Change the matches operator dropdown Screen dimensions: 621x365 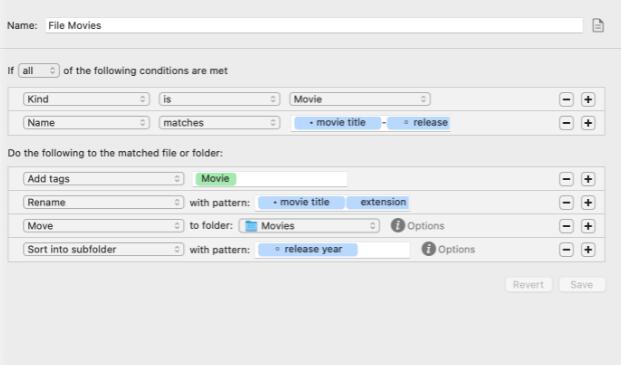pos(219,123)
